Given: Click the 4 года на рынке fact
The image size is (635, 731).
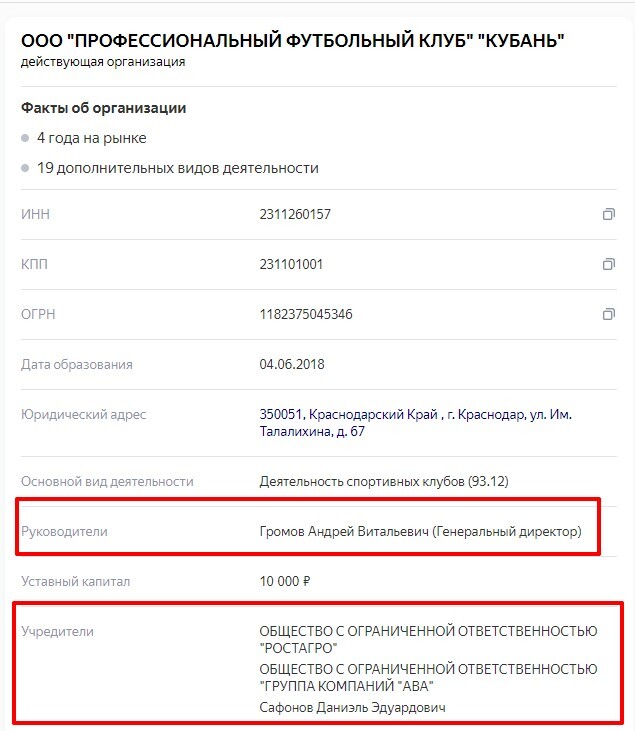Looking at the screenshot, I should [91, 138].
